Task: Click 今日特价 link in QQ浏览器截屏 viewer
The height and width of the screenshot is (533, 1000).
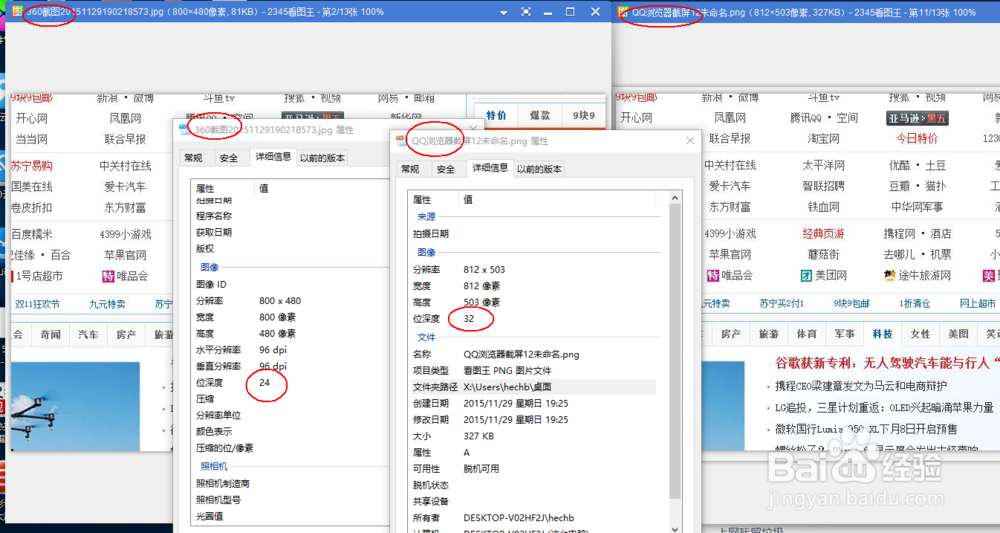Action: [x=917, y=138]
